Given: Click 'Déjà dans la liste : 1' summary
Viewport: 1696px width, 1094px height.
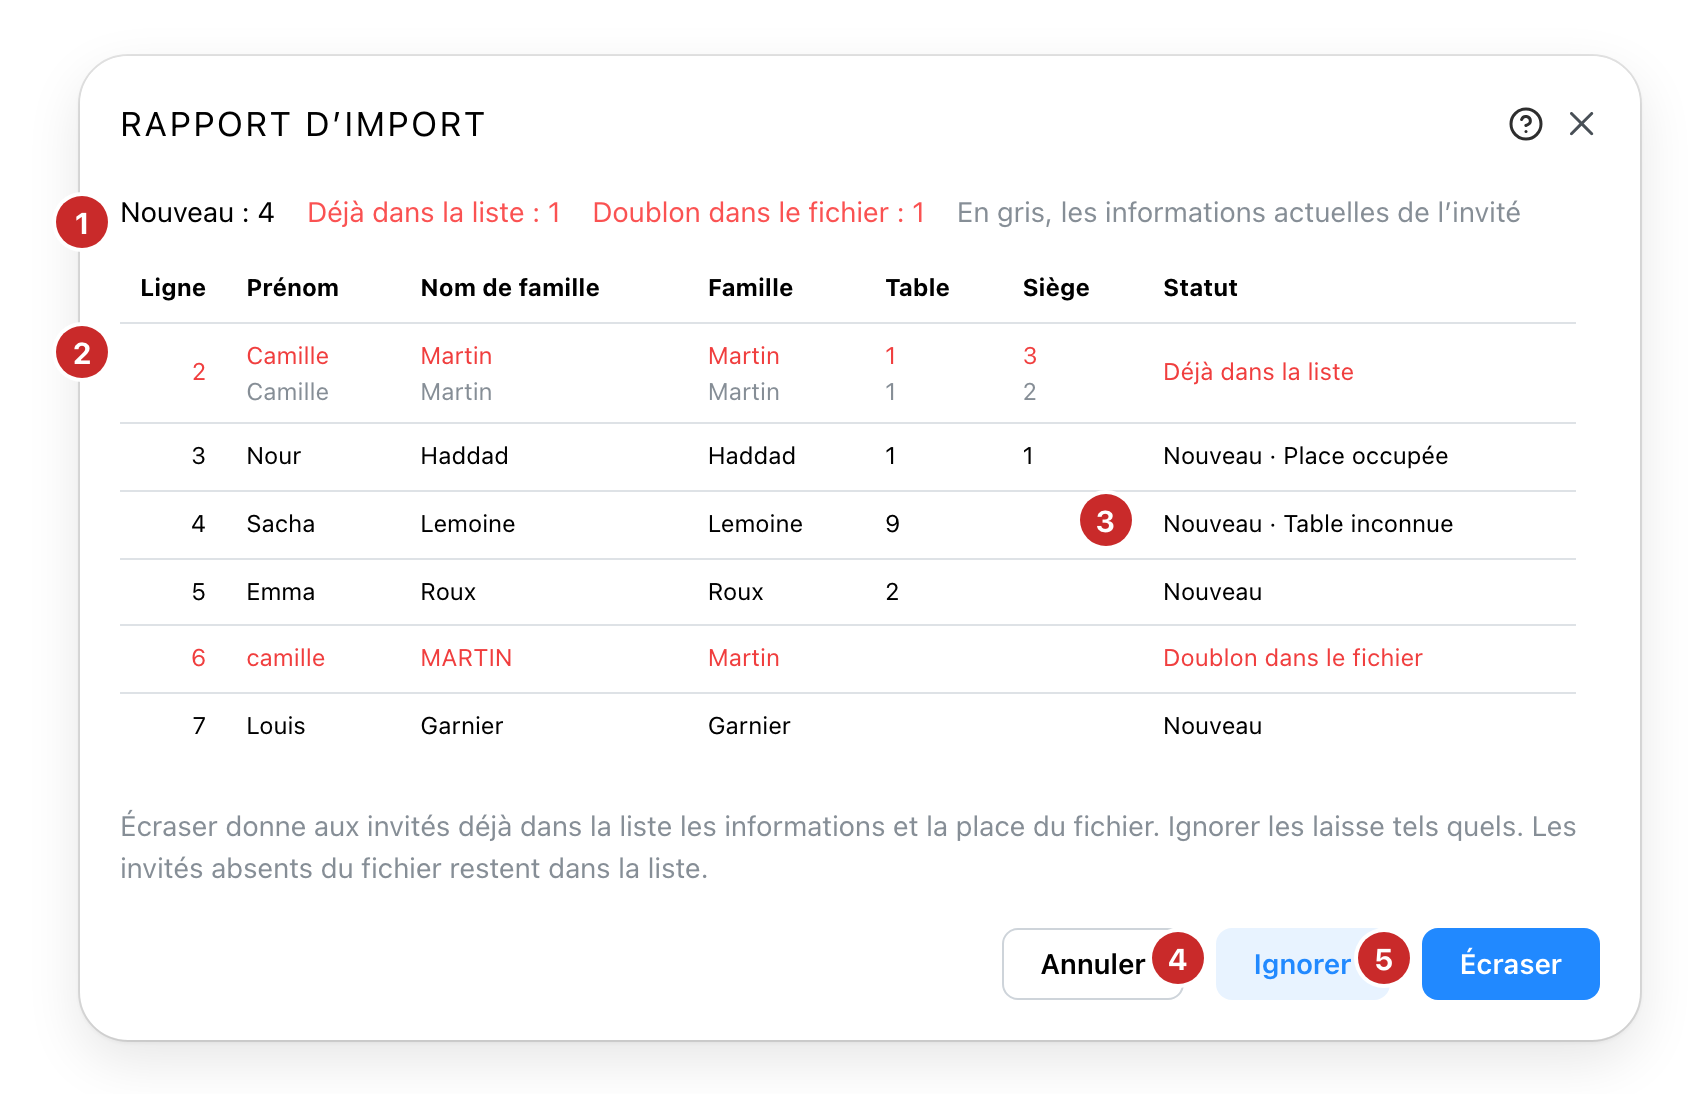Looking at the screenshot, I should (434, 212).
